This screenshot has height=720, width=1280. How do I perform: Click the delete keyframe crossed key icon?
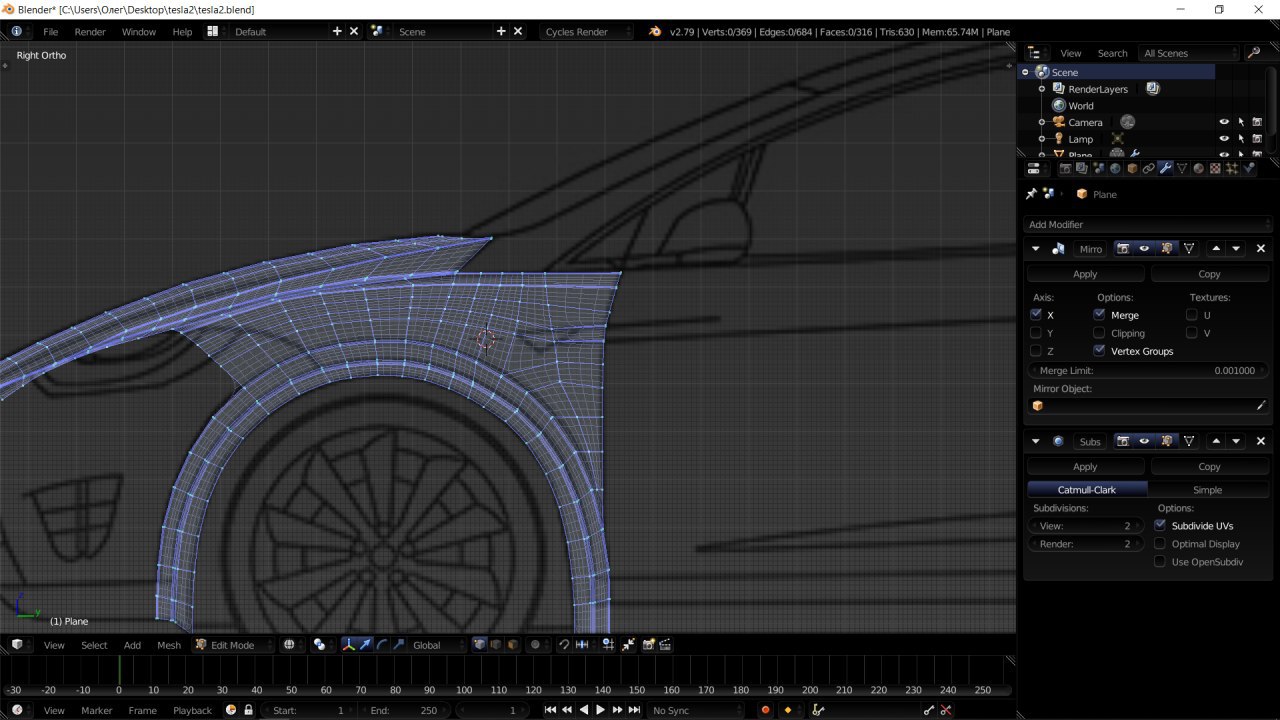tap(946, 710)
